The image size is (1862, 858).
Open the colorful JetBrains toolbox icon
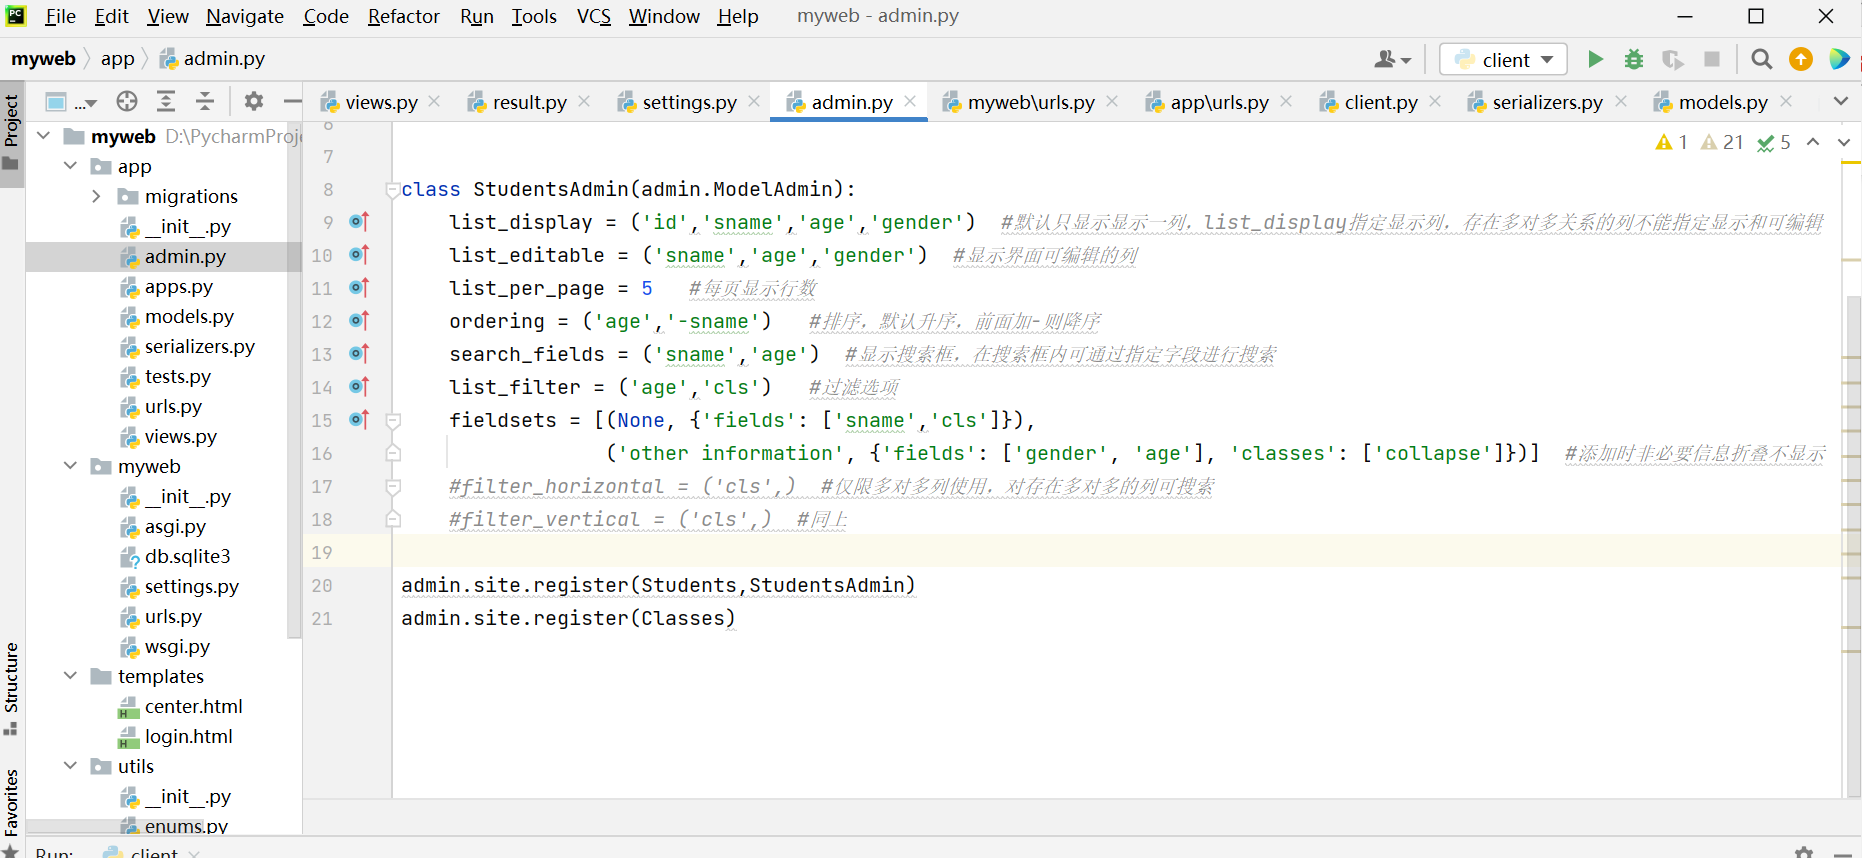coord(1839,59)
